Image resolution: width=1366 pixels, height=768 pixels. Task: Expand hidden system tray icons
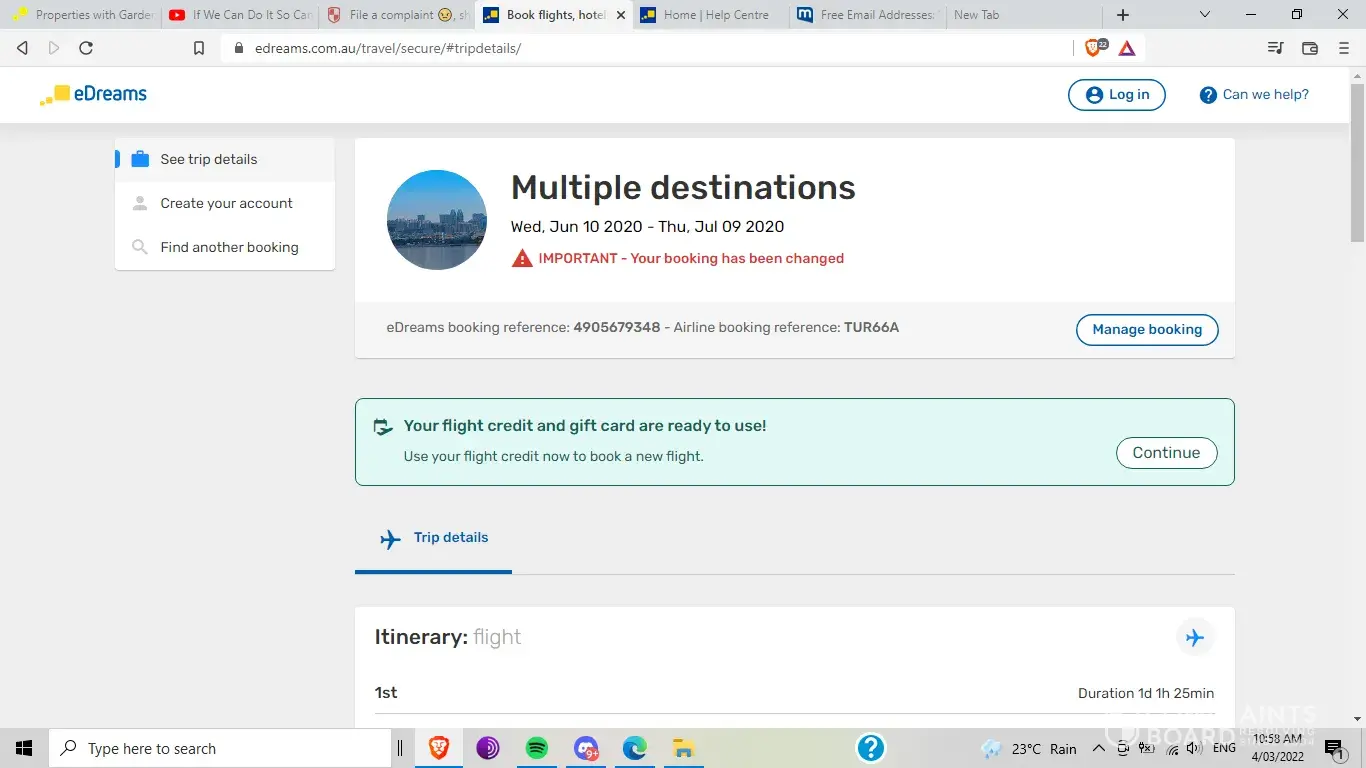click(1098, 748)
